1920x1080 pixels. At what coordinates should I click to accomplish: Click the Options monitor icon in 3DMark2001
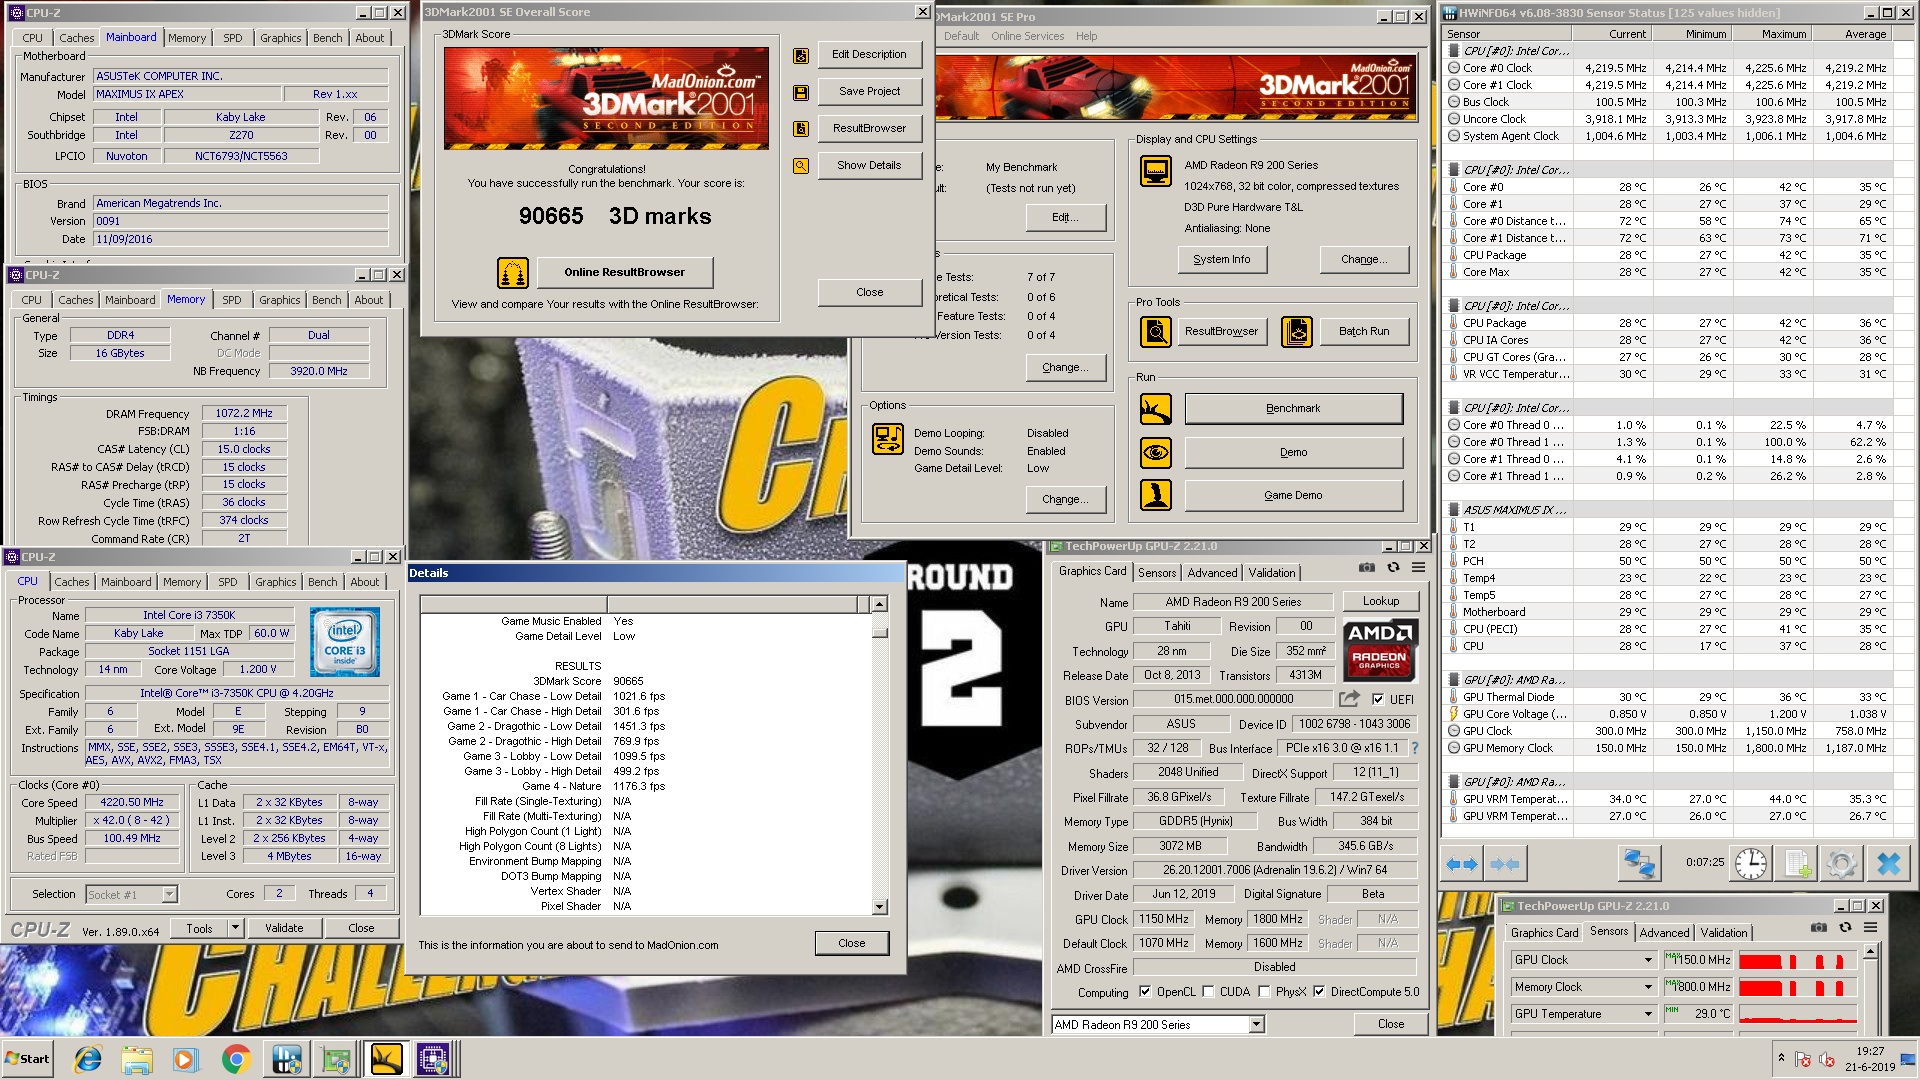[x=888, y=439]
